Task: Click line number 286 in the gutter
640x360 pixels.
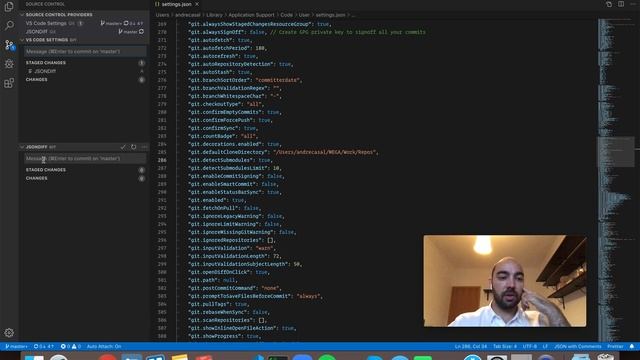Action: [x=162, y=160]
